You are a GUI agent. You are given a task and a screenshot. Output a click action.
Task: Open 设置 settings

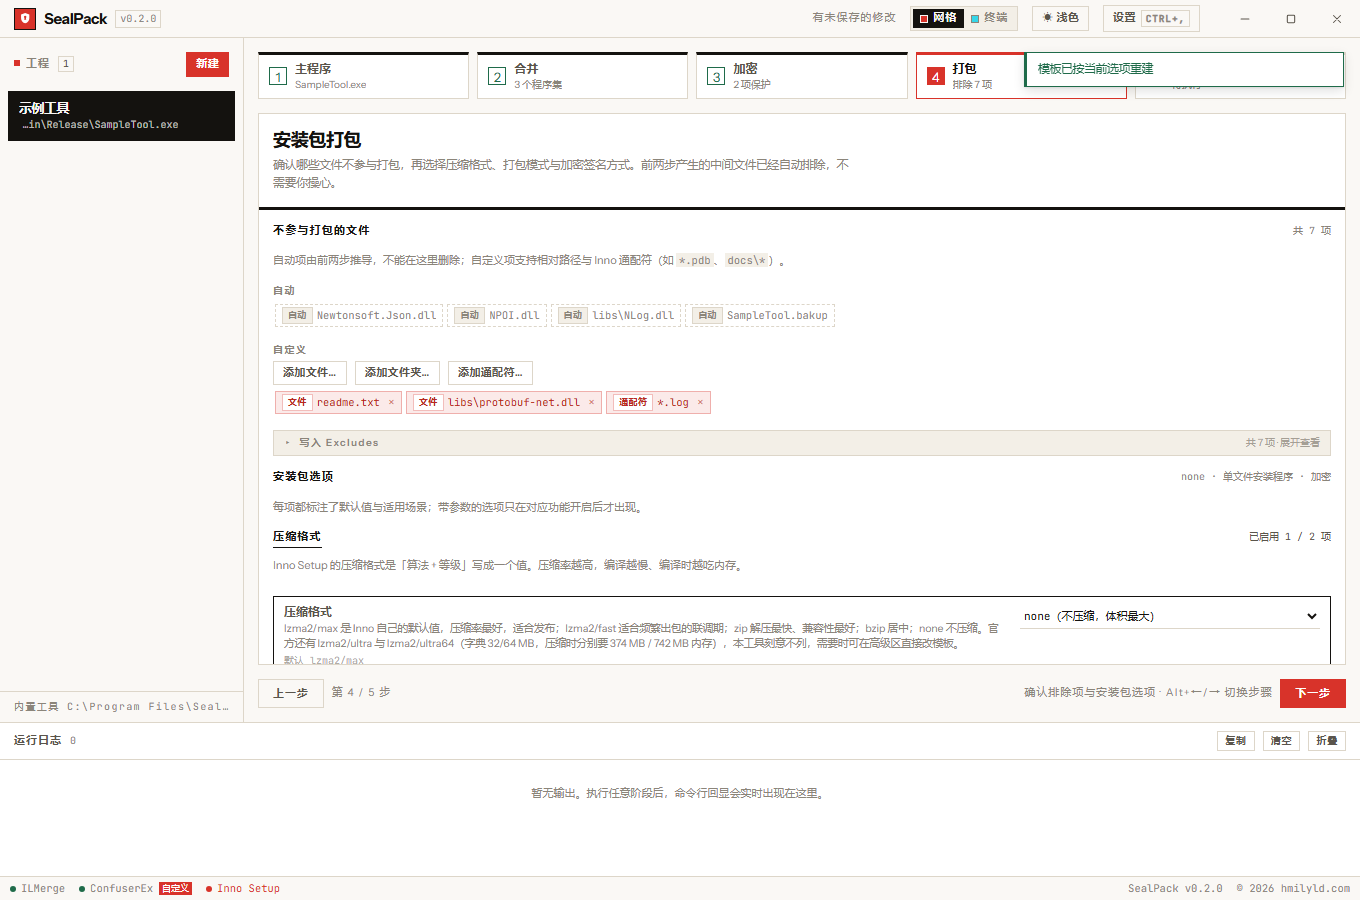click(1151, 18)
